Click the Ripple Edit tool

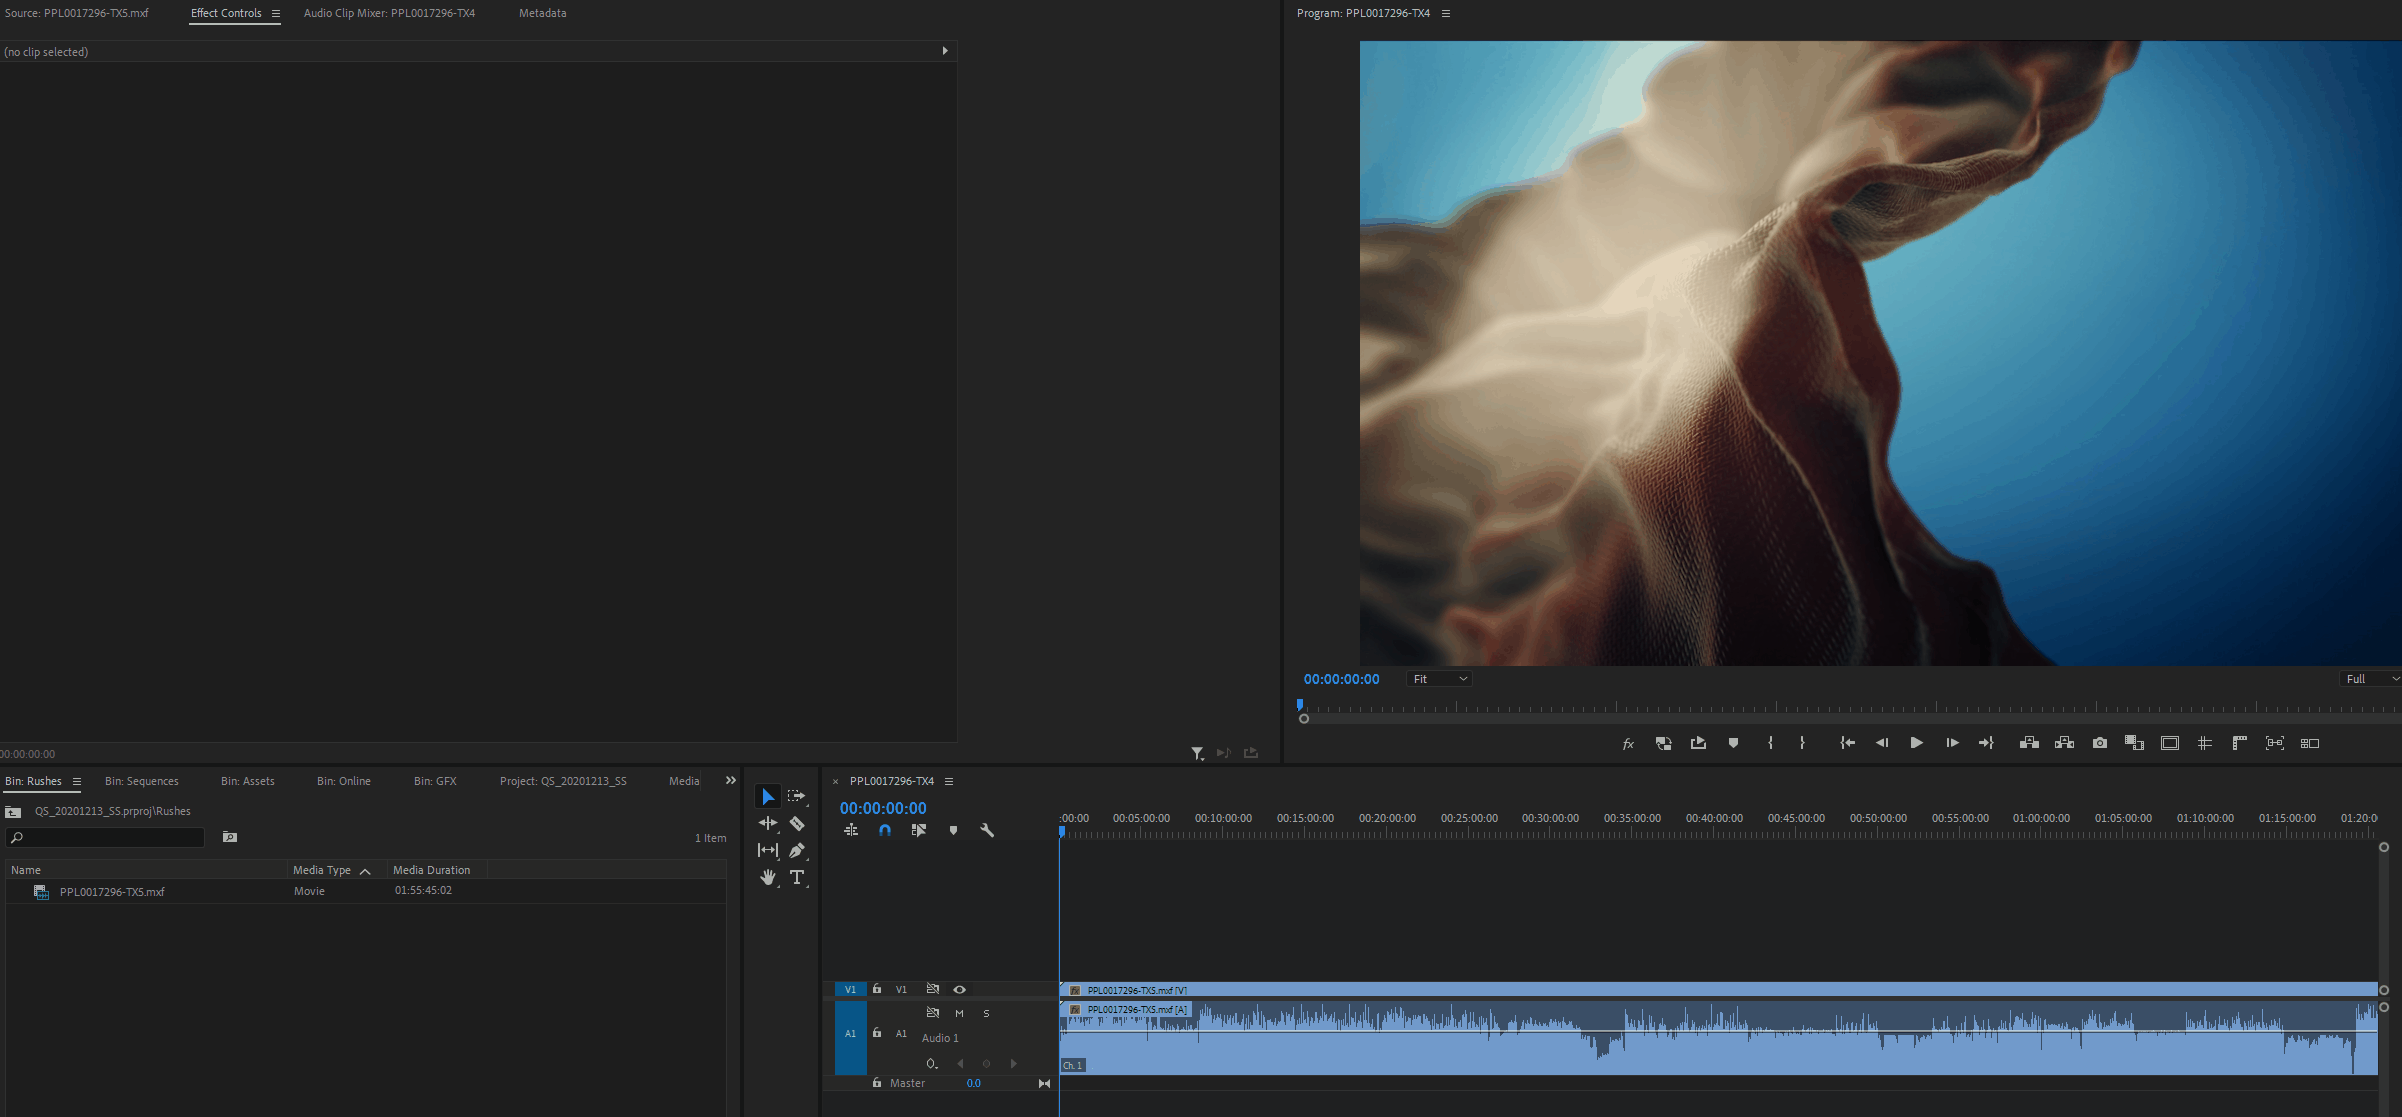(x=767, y=823)
